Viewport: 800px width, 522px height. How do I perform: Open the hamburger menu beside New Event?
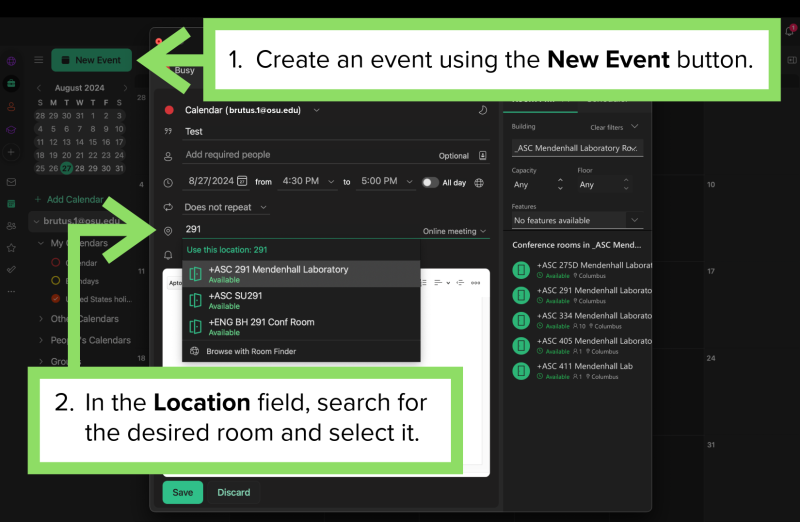coord(38,60)
